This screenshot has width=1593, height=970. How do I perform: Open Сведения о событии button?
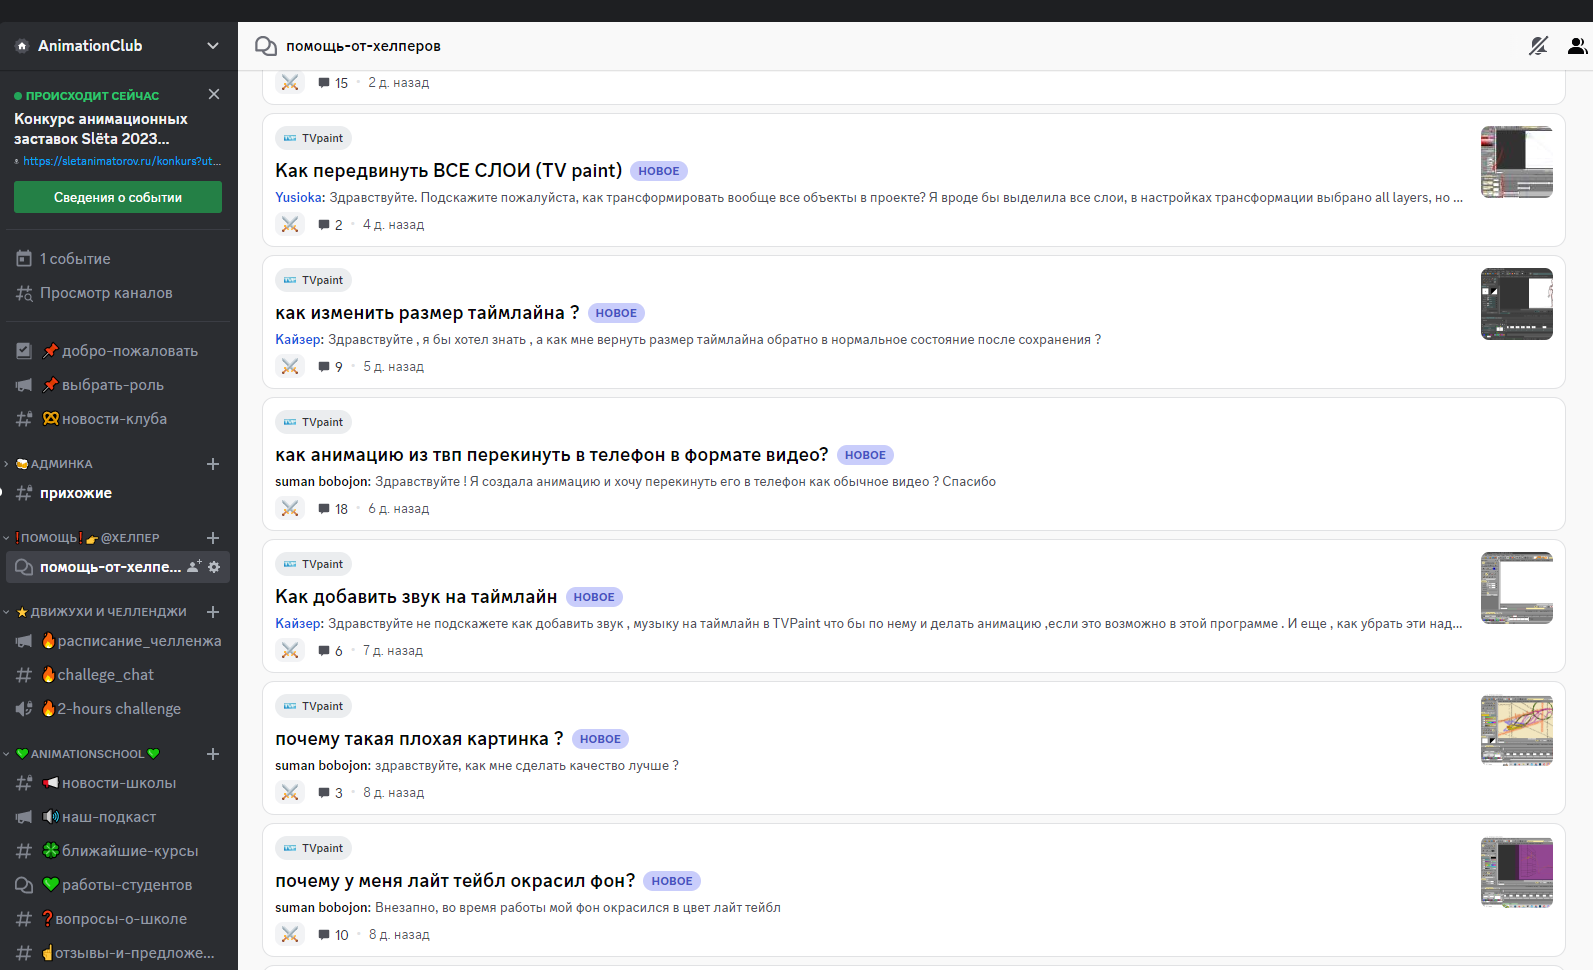118,197
